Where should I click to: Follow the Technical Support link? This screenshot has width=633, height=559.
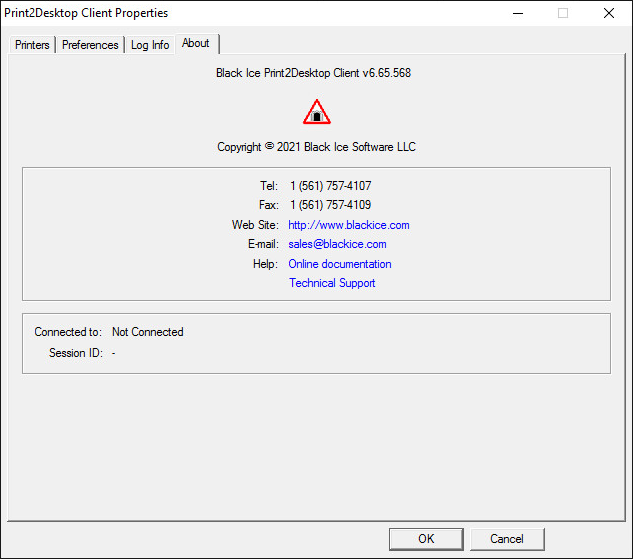click(332, 283)
